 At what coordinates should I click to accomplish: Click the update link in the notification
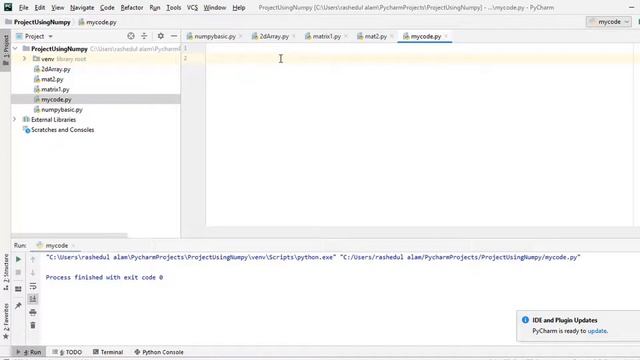tap(597, 331)
